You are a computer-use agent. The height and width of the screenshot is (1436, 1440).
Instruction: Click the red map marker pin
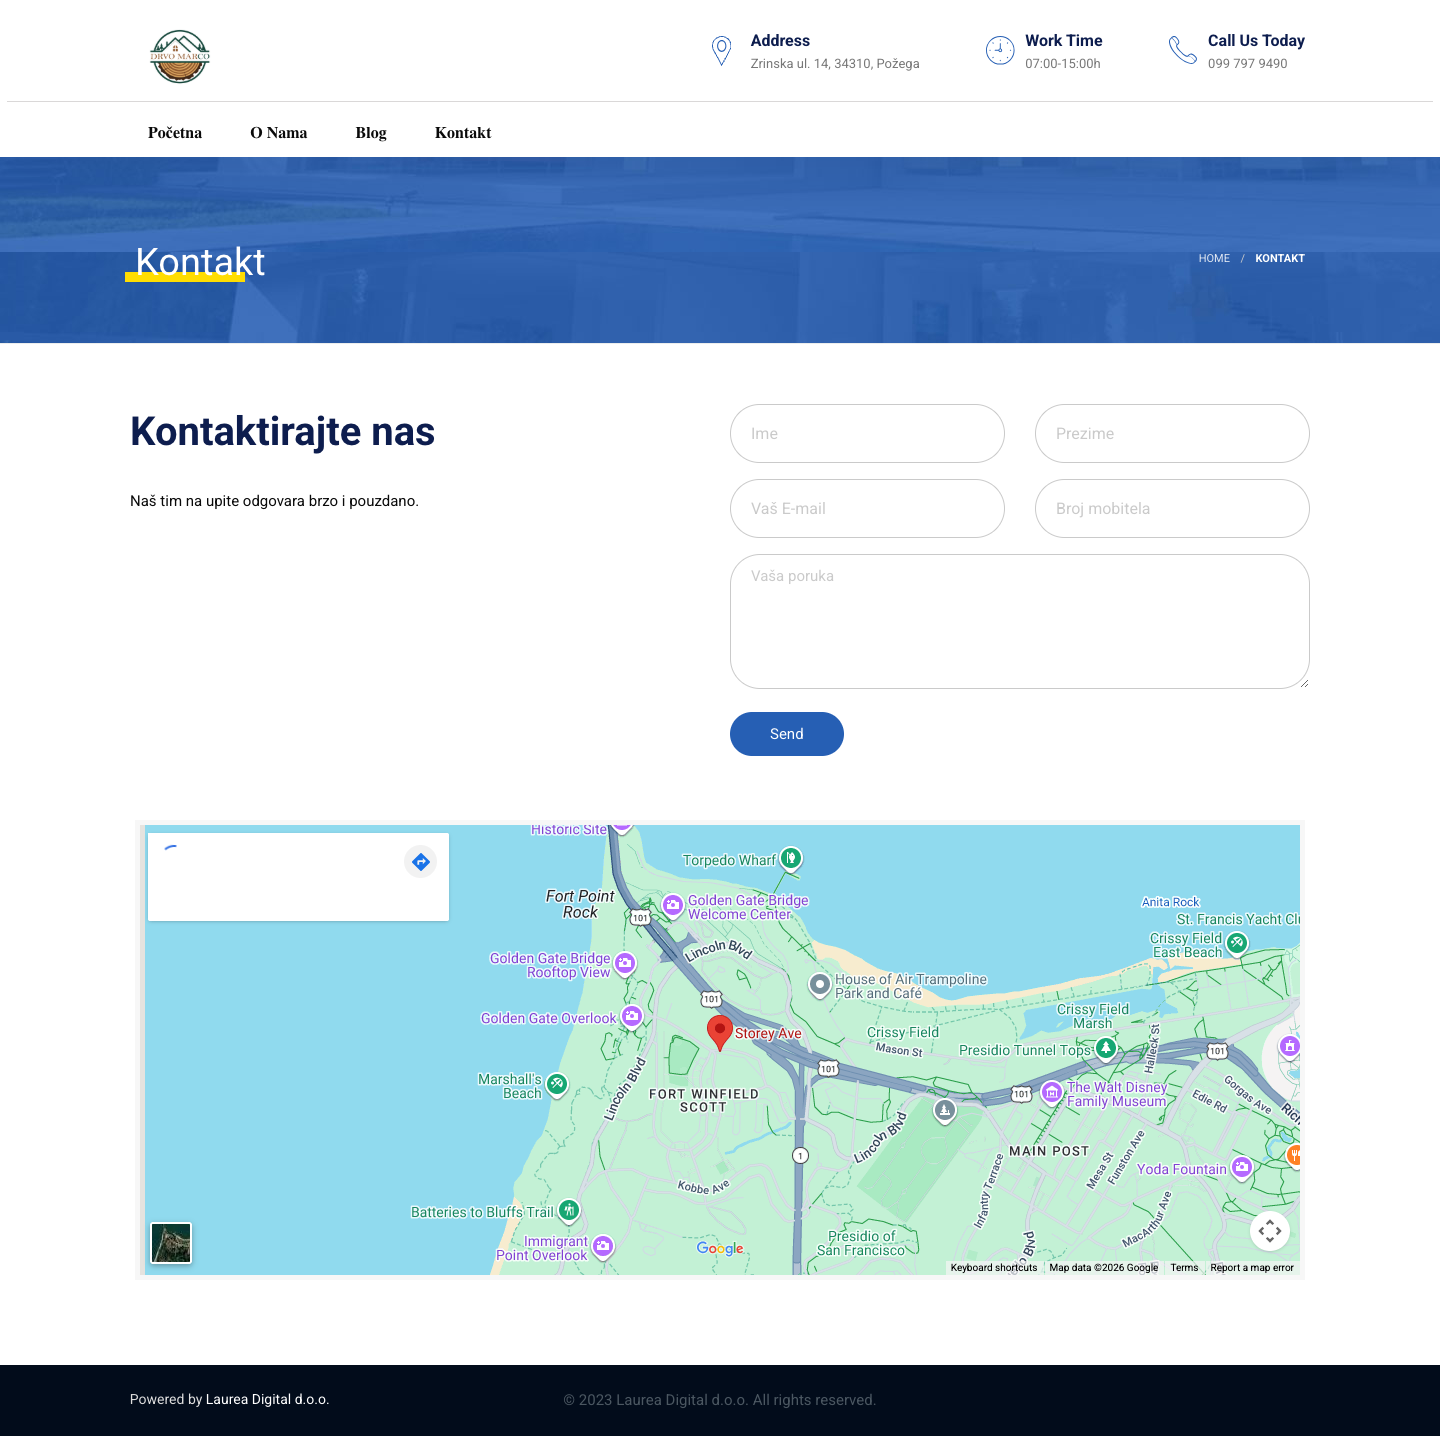pyautogui.click(x=720, y=1033)
